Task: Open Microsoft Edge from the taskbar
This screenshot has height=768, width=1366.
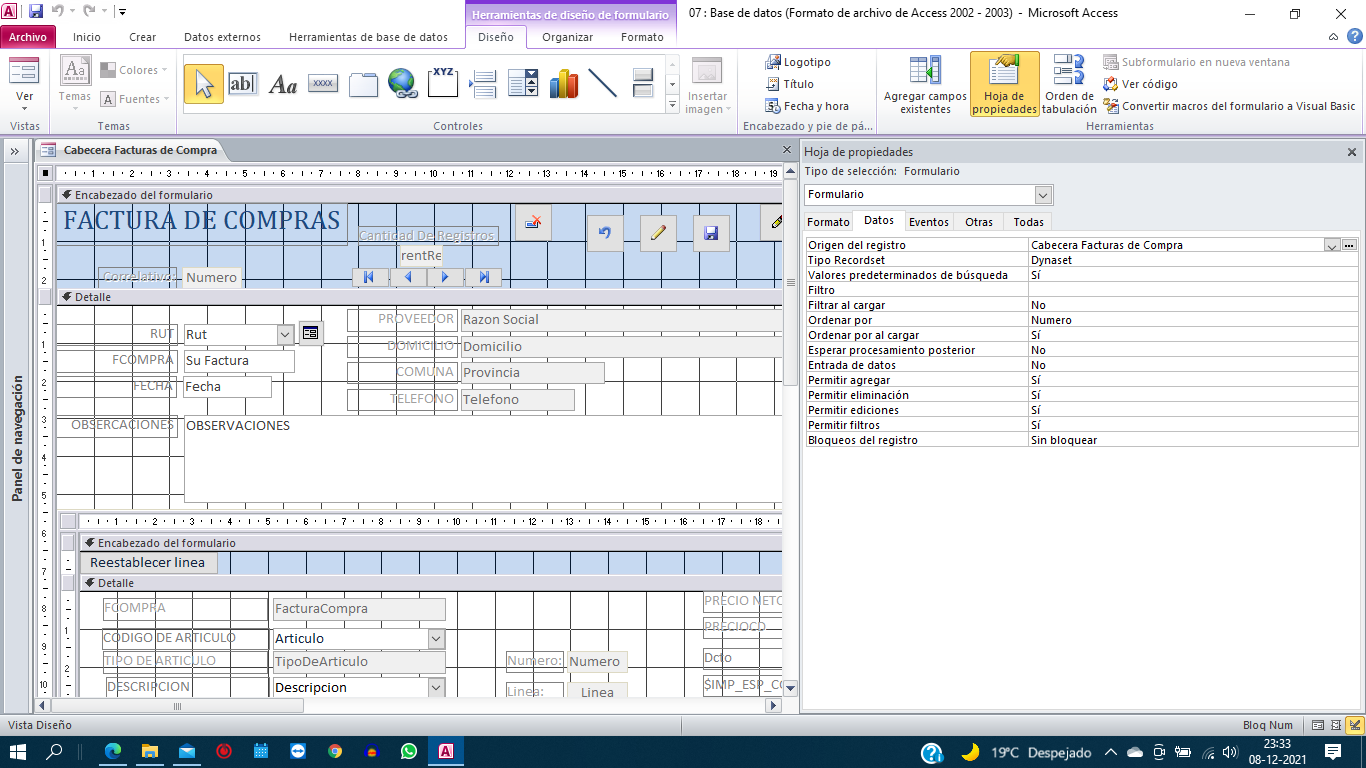Action: [113, 751]
